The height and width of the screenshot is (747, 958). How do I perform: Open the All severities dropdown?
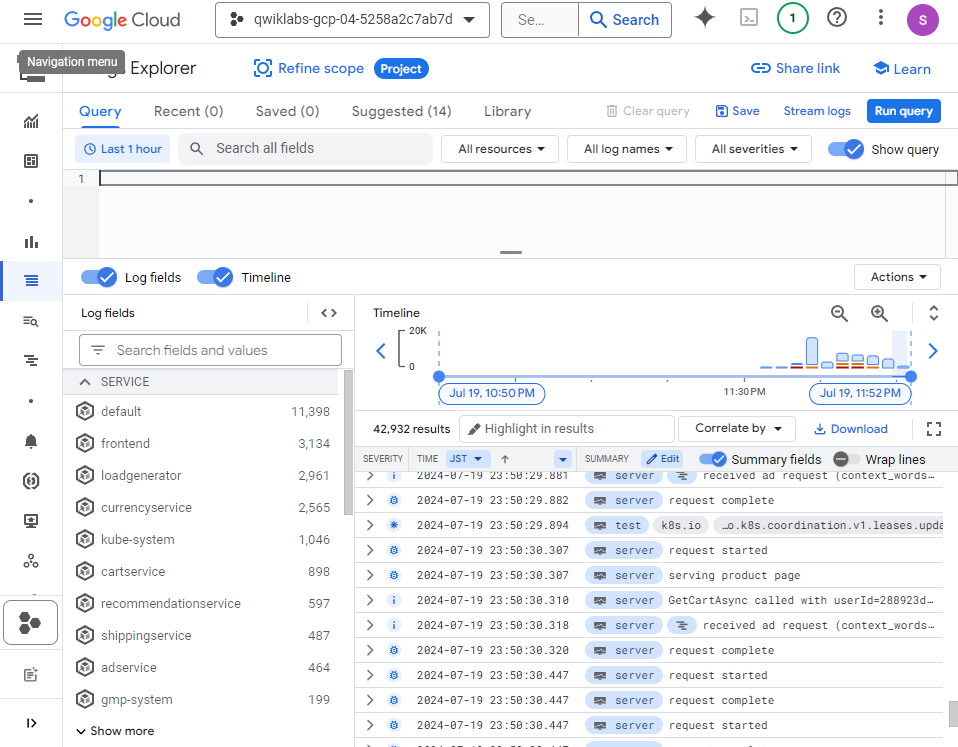pos(753,149)
